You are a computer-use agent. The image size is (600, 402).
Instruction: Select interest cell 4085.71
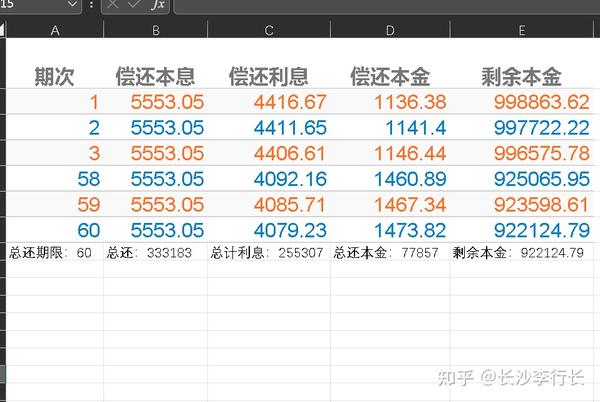[x=269, y=205]
